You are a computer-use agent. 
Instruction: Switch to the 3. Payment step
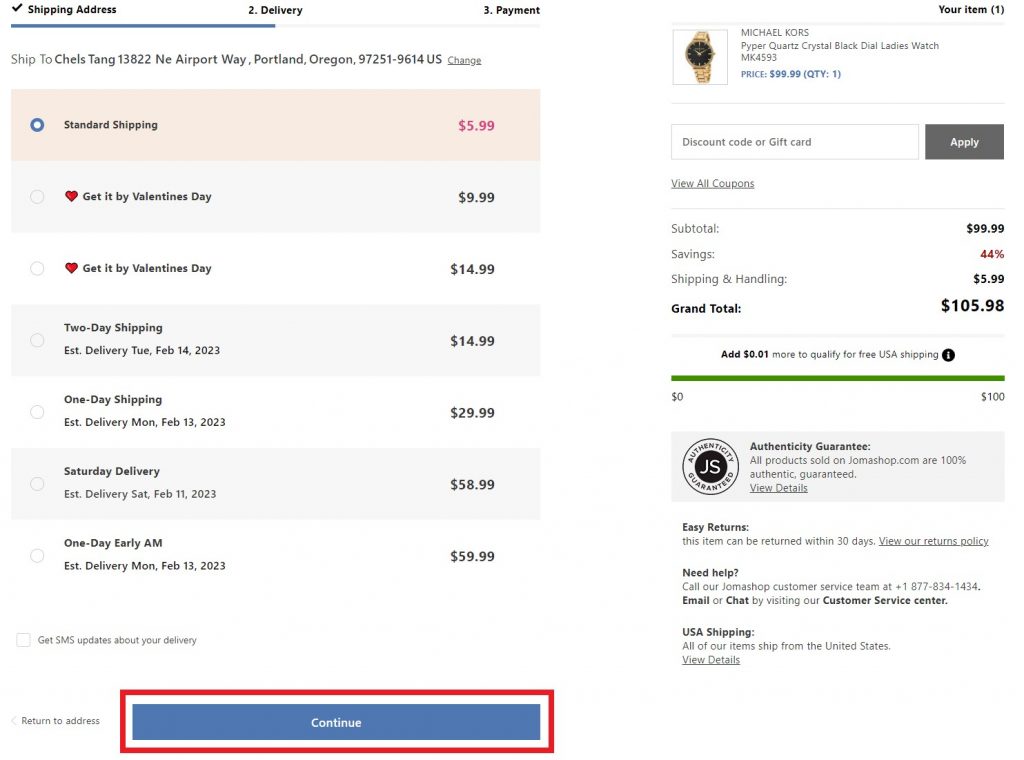point(511,10)
